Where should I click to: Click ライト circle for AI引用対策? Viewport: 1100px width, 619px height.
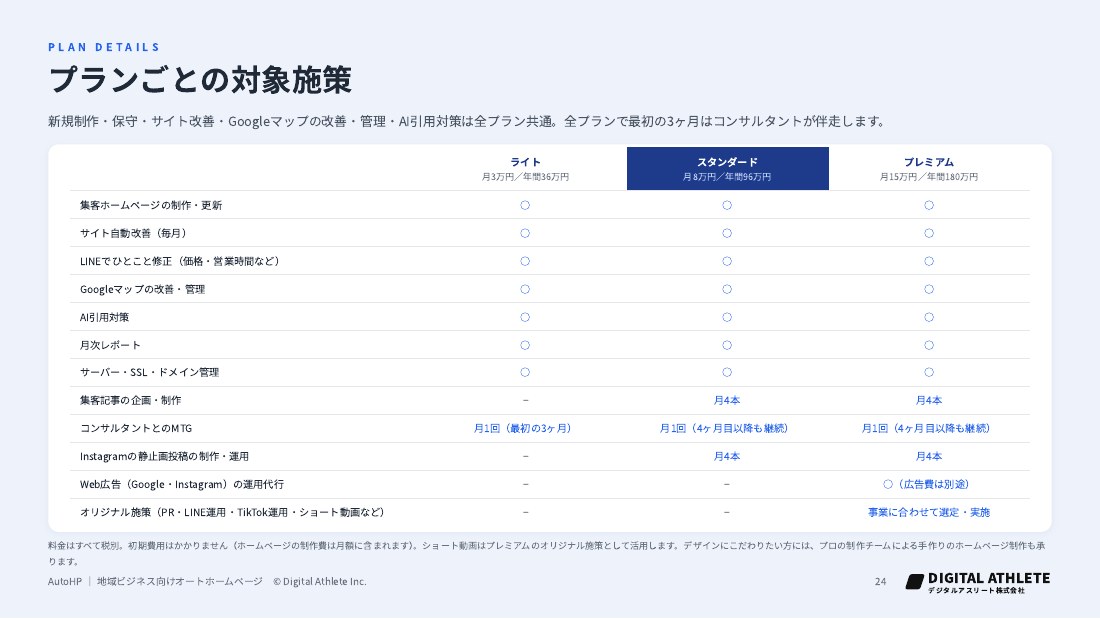(525, 317)
